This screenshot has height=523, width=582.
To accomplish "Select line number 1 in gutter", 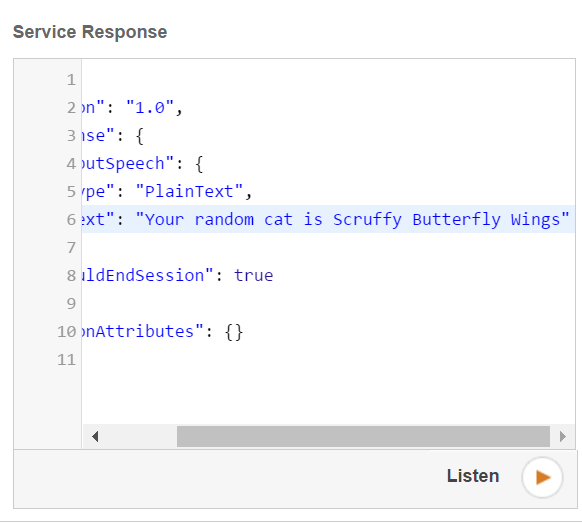I will pos(71,80).
